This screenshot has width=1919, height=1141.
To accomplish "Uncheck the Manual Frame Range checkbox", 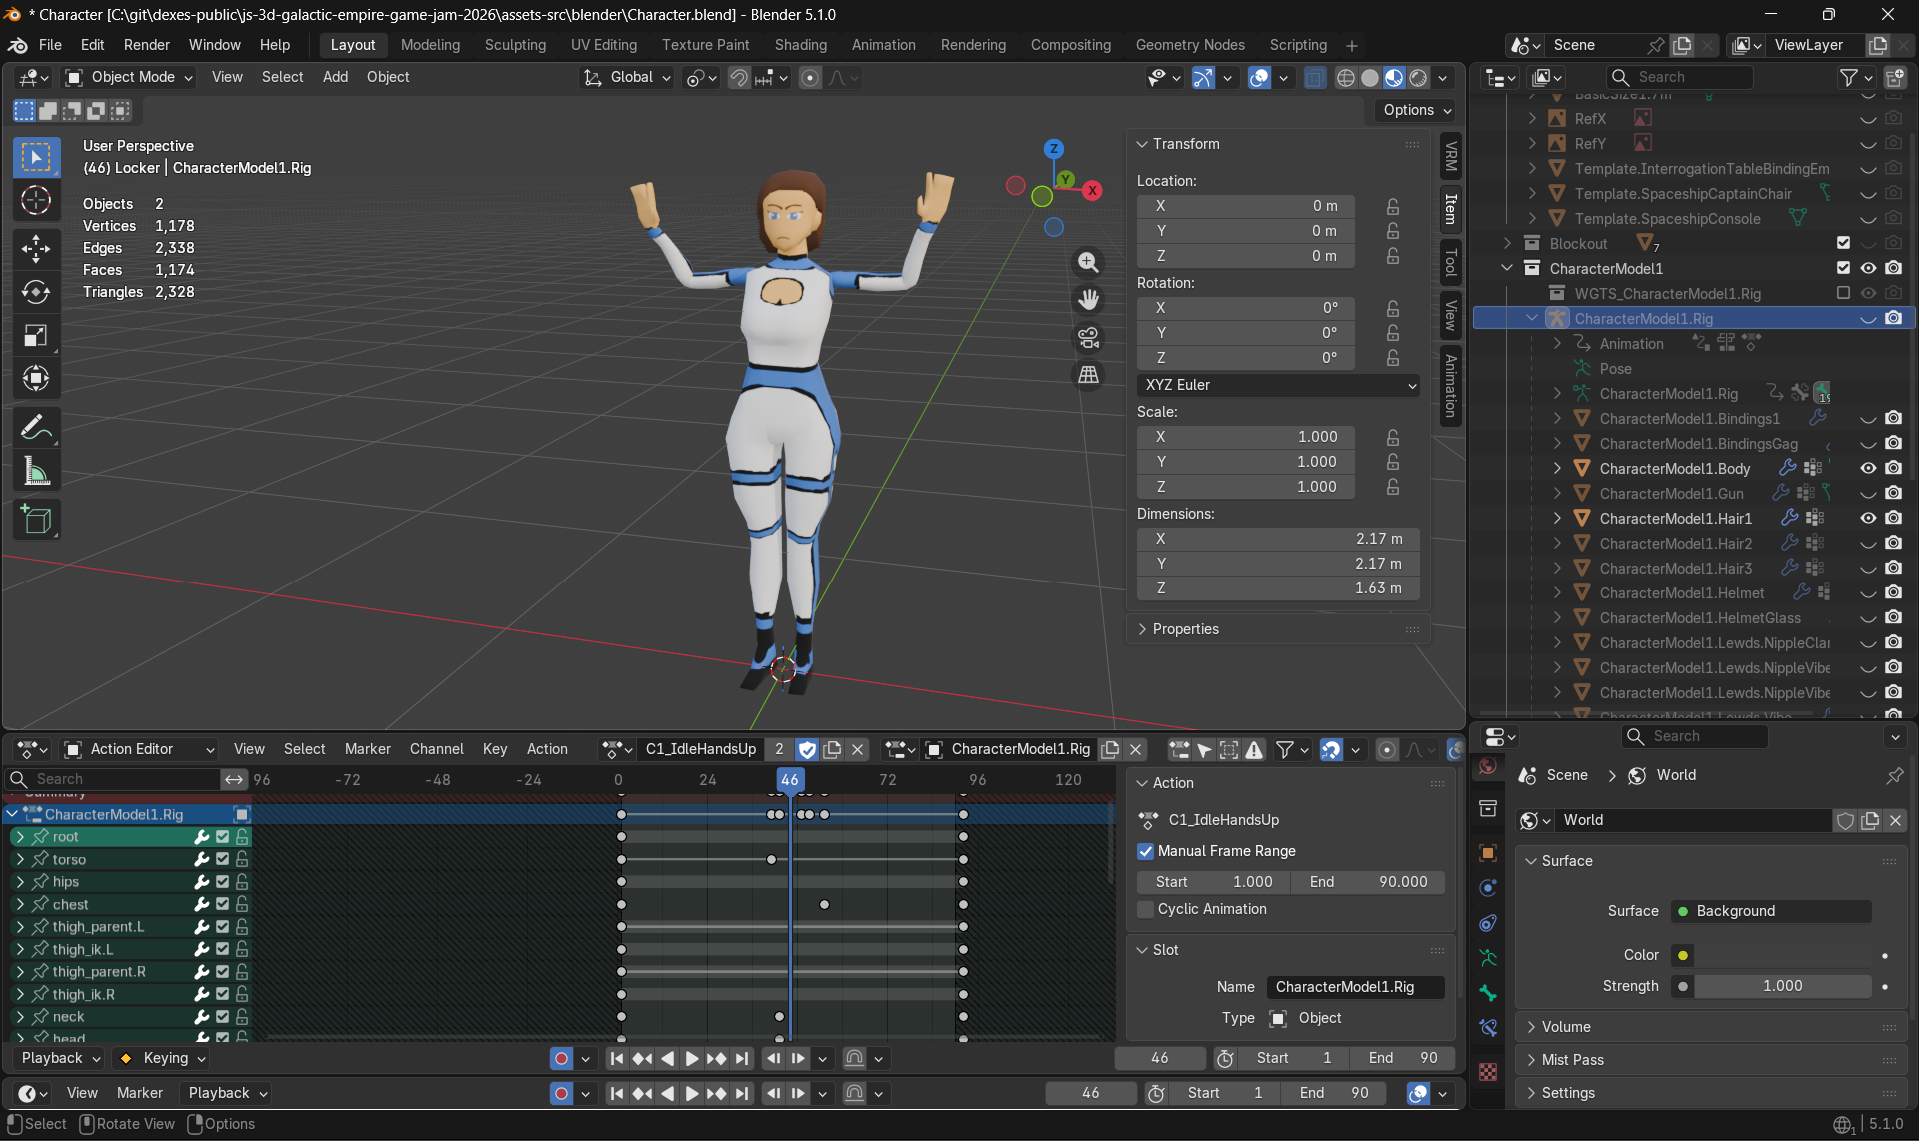I will coord(1146,851).
